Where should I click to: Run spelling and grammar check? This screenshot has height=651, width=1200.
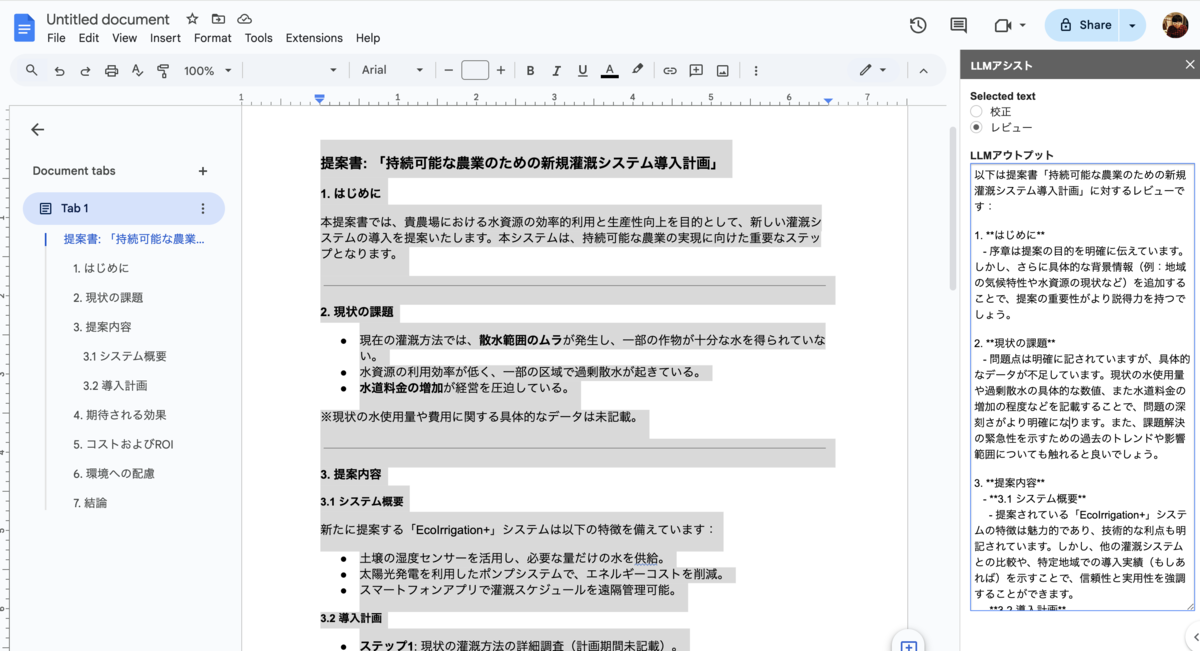pyautogui.click(x=137, y=70)
